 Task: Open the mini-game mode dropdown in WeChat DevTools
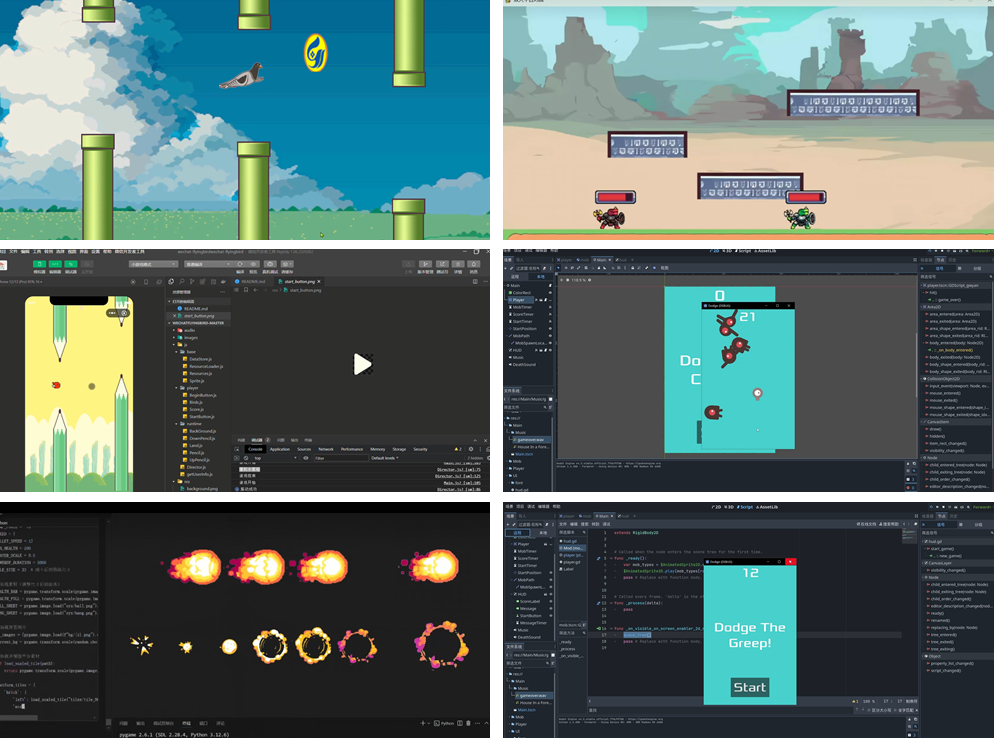pyautogui.click(x=153, y=264)
